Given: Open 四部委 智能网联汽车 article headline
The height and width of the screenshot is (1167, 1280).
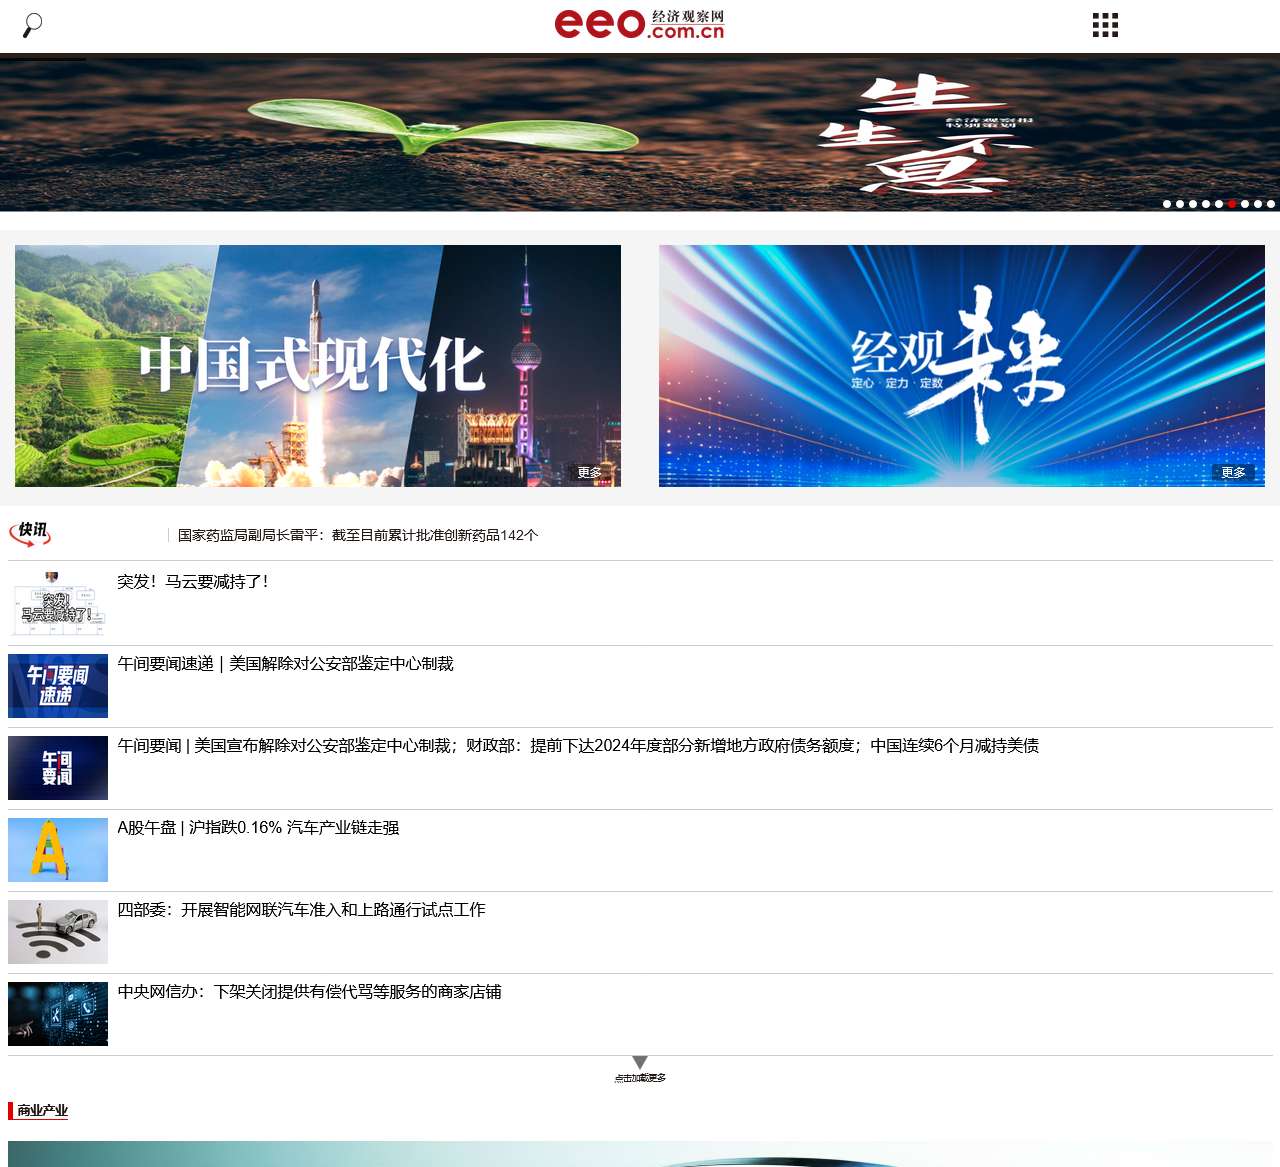Looking at the screenshot, I should pos(301,910).
